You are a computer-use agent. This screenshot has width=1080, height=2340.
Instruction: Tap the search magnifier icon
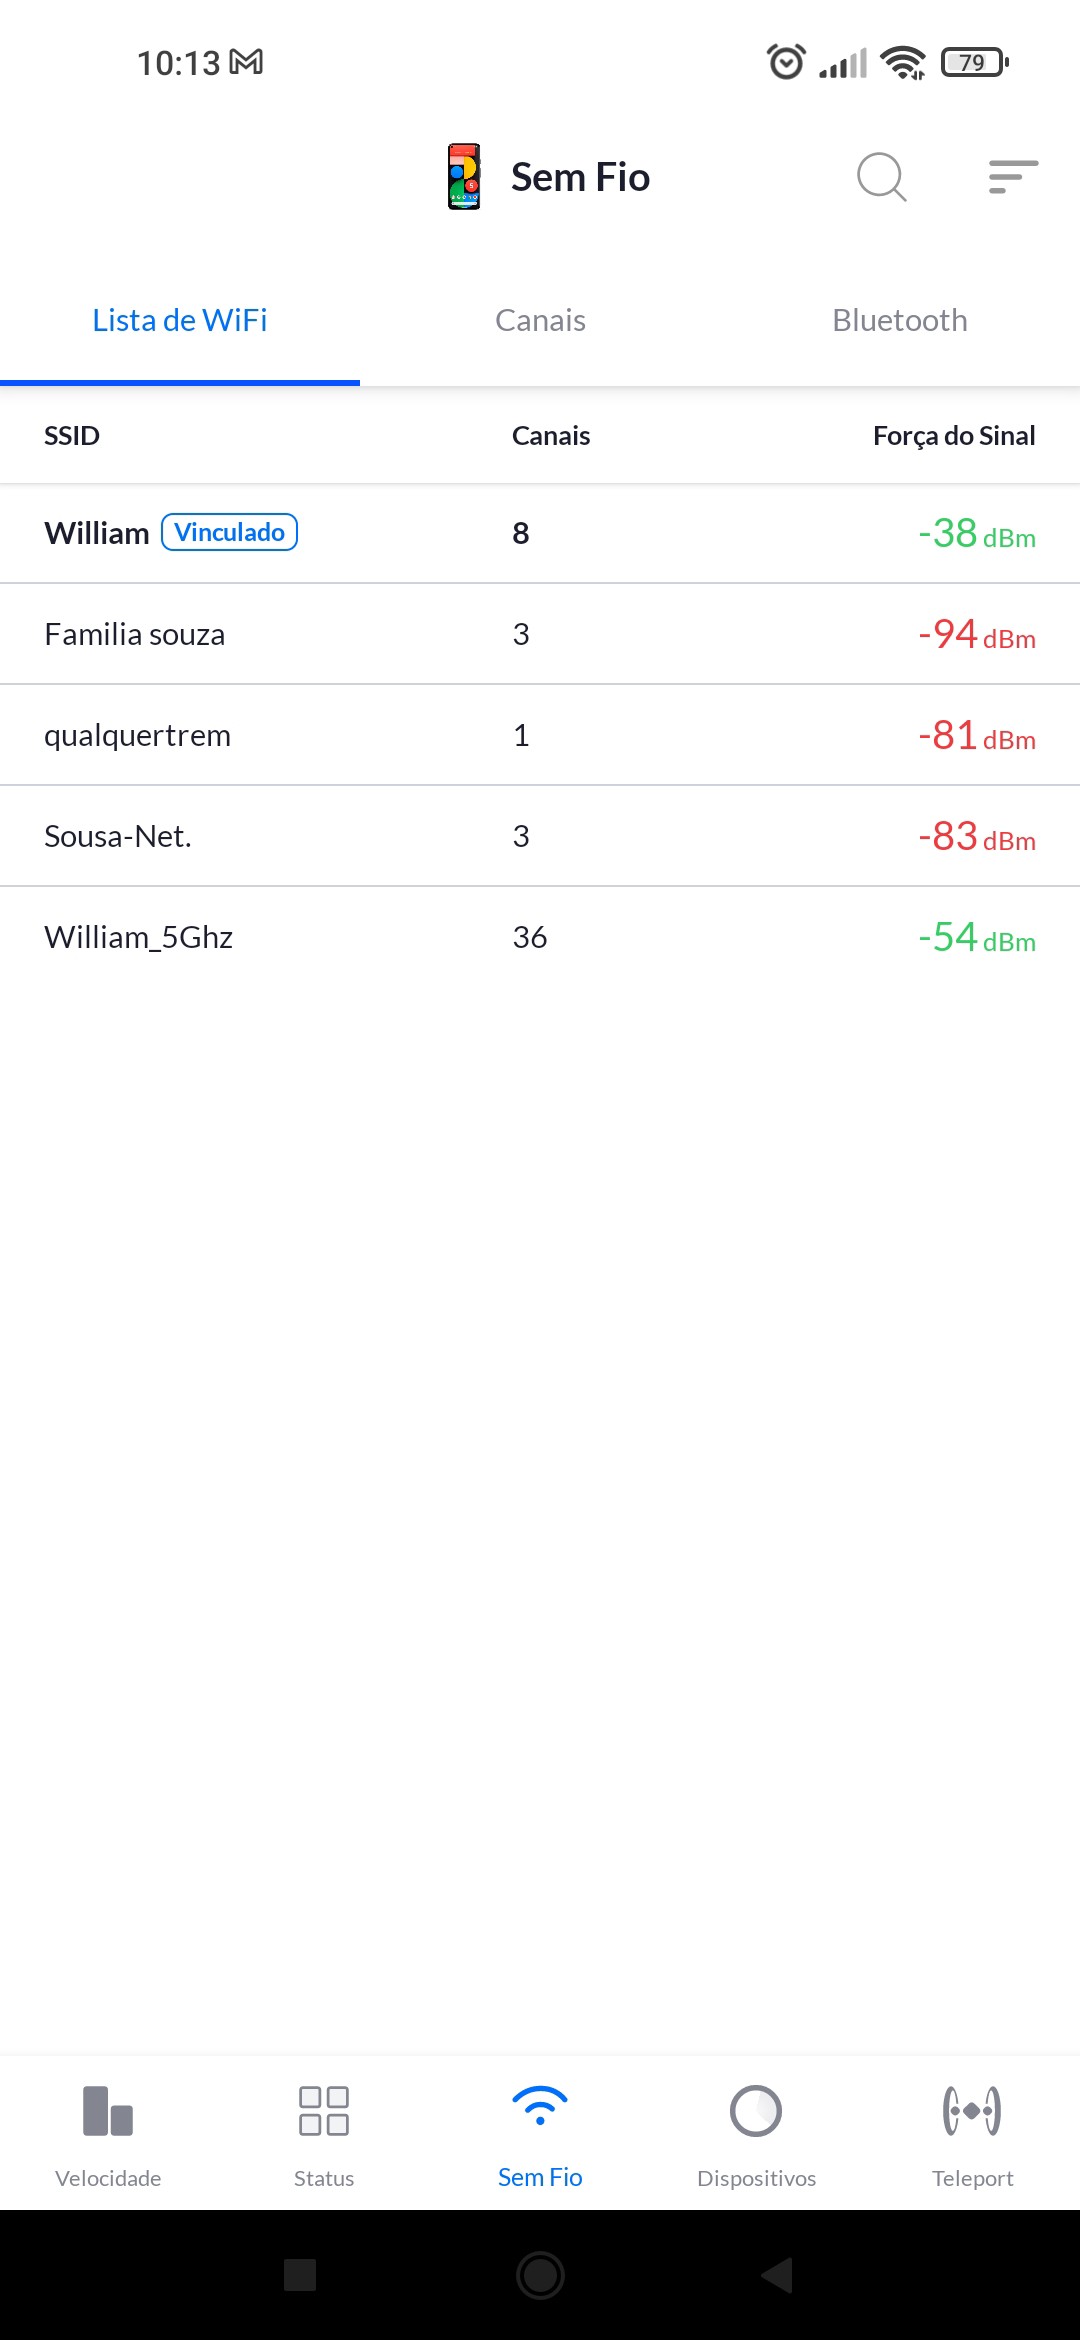click(881, 177)
